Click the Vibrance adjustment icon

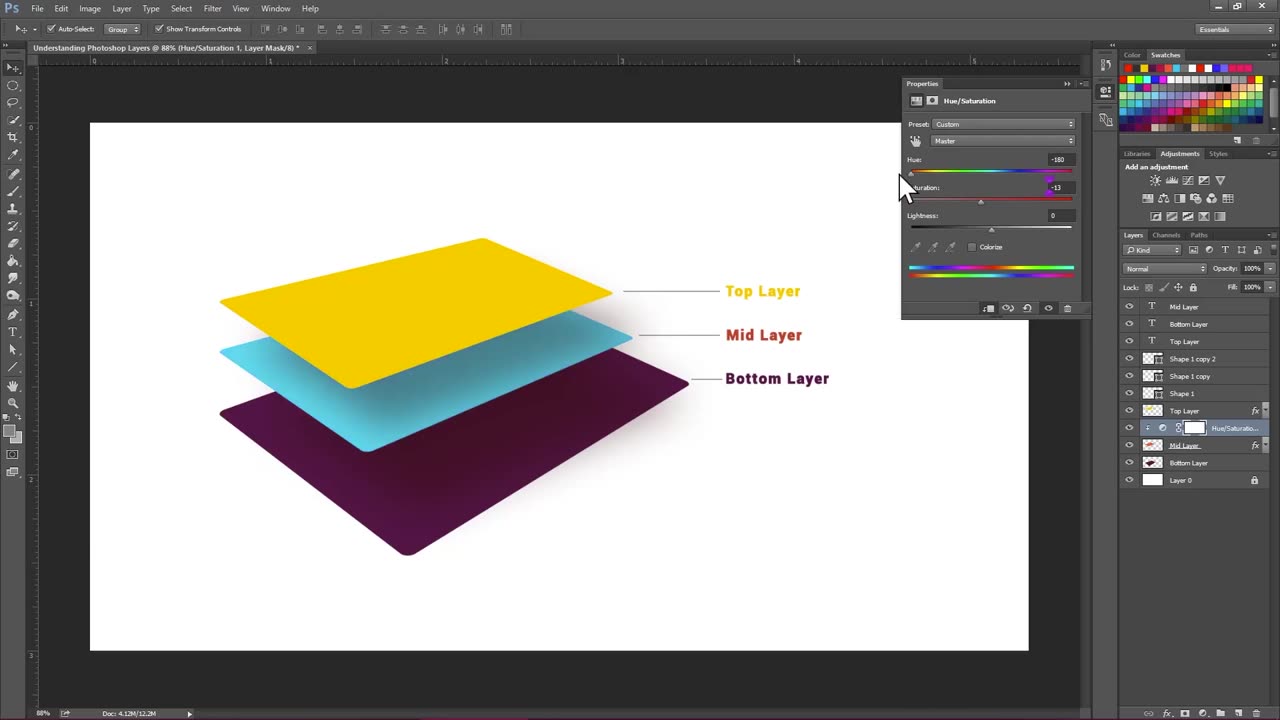tap(1220, 181)
